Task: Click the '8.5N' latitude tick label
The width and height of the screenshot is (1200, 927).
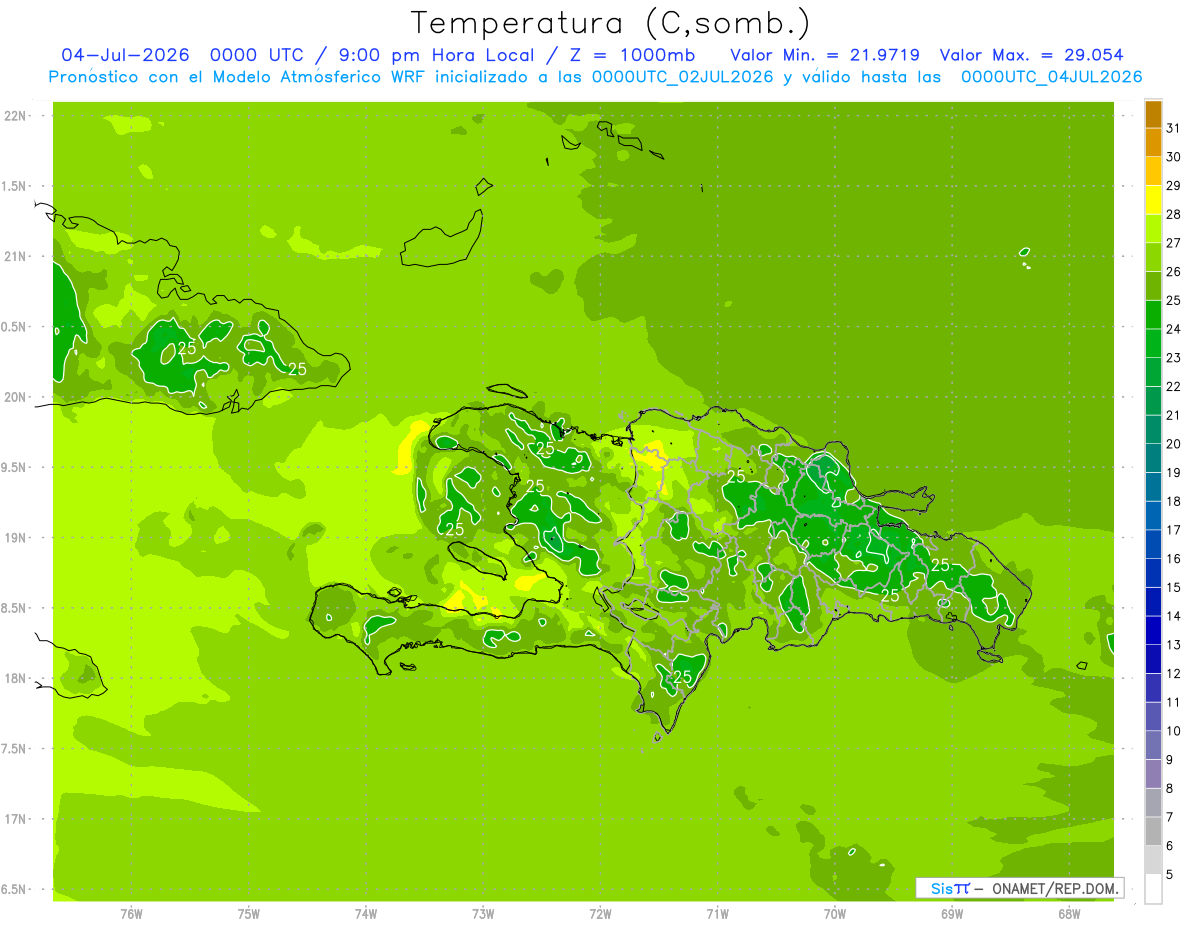Action: [x=15, y=608]
